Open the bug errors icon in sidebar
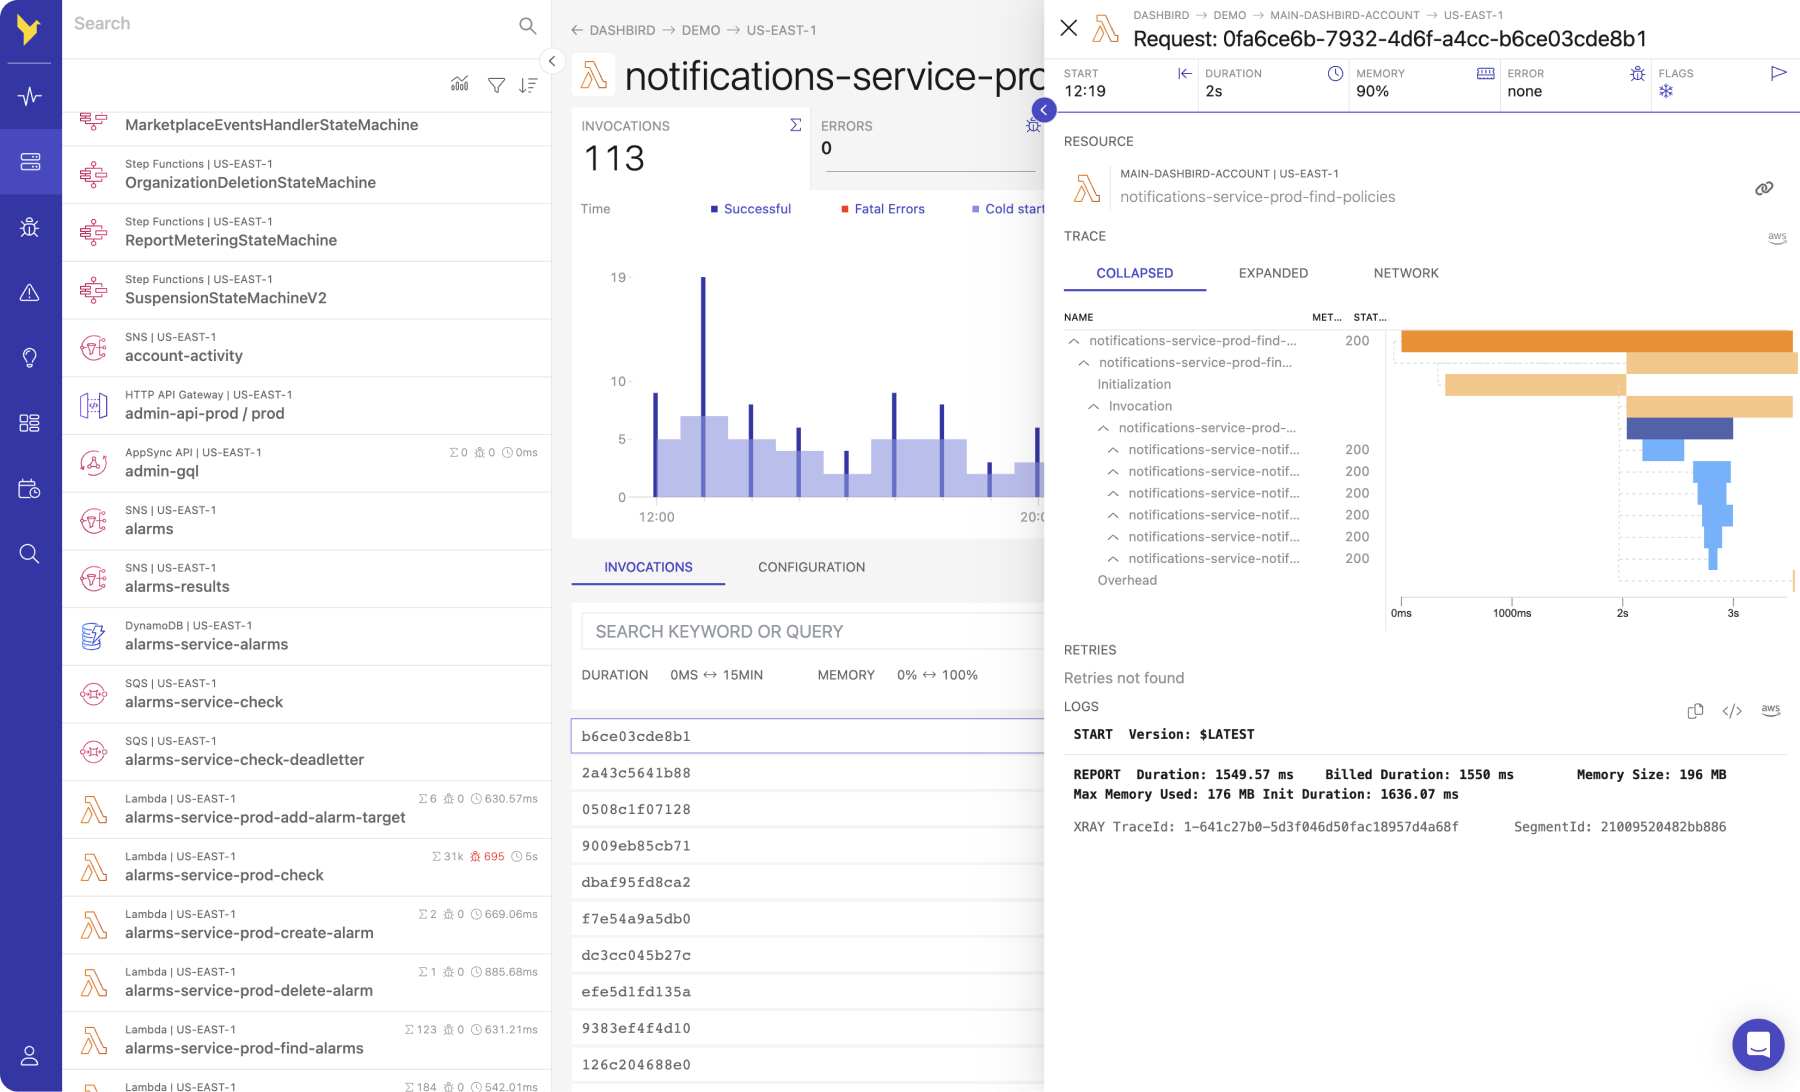 pyautogui.click(x=30, y=227)
